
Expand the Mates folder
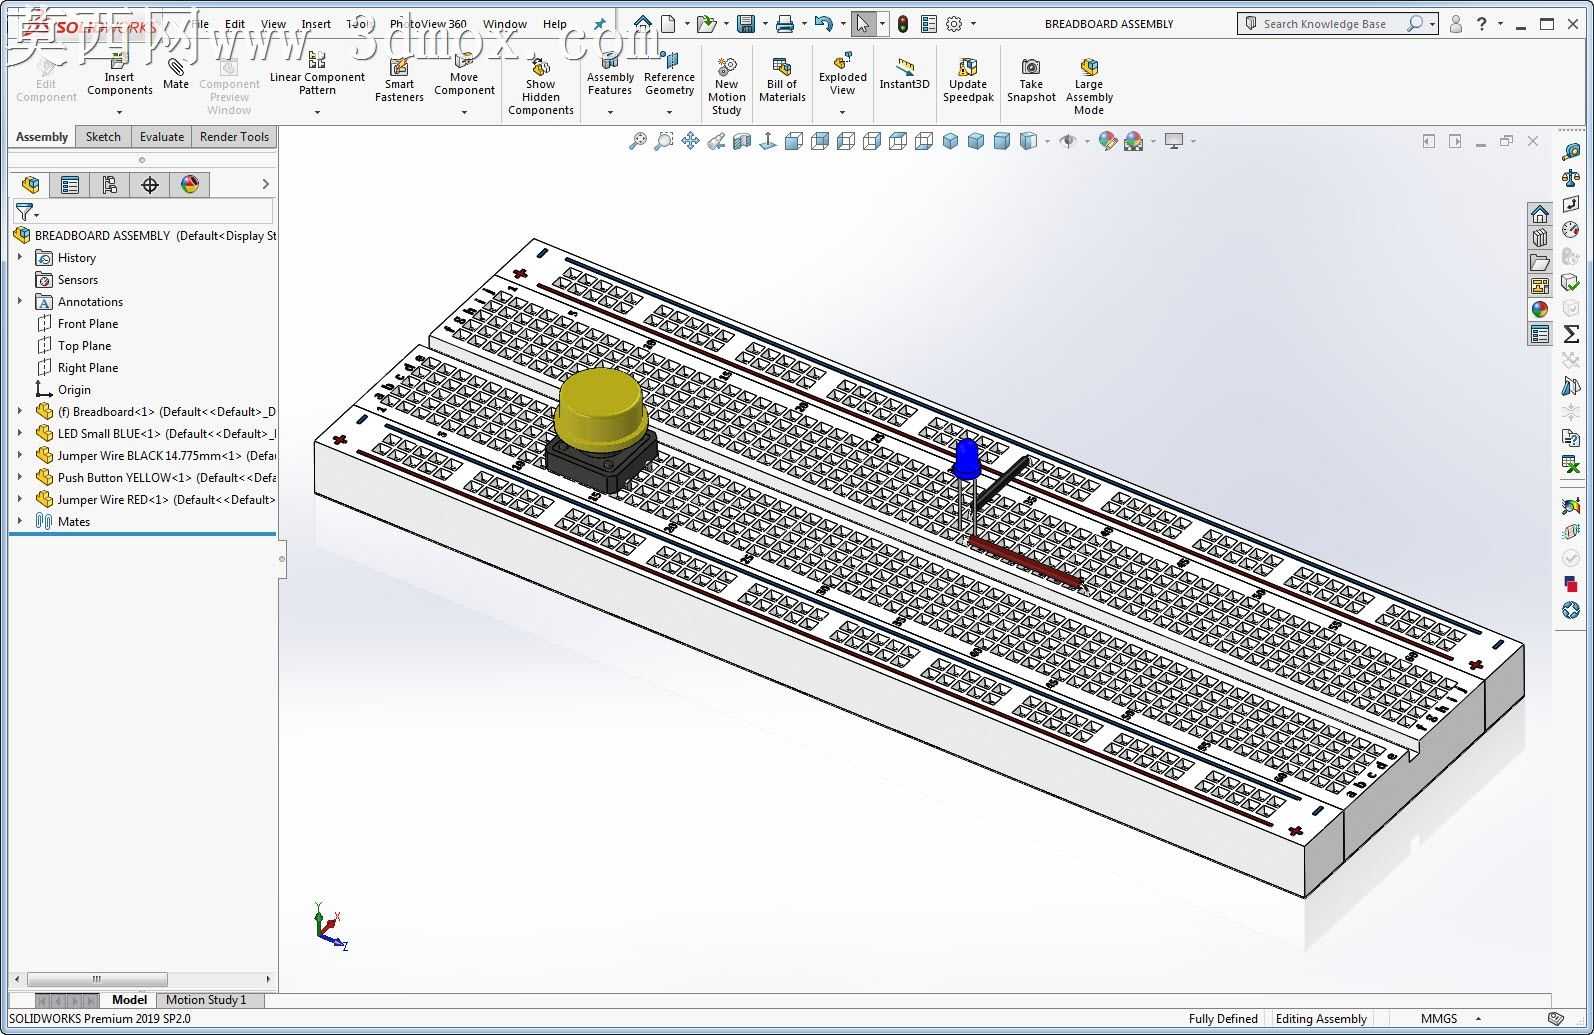point(20,521)
